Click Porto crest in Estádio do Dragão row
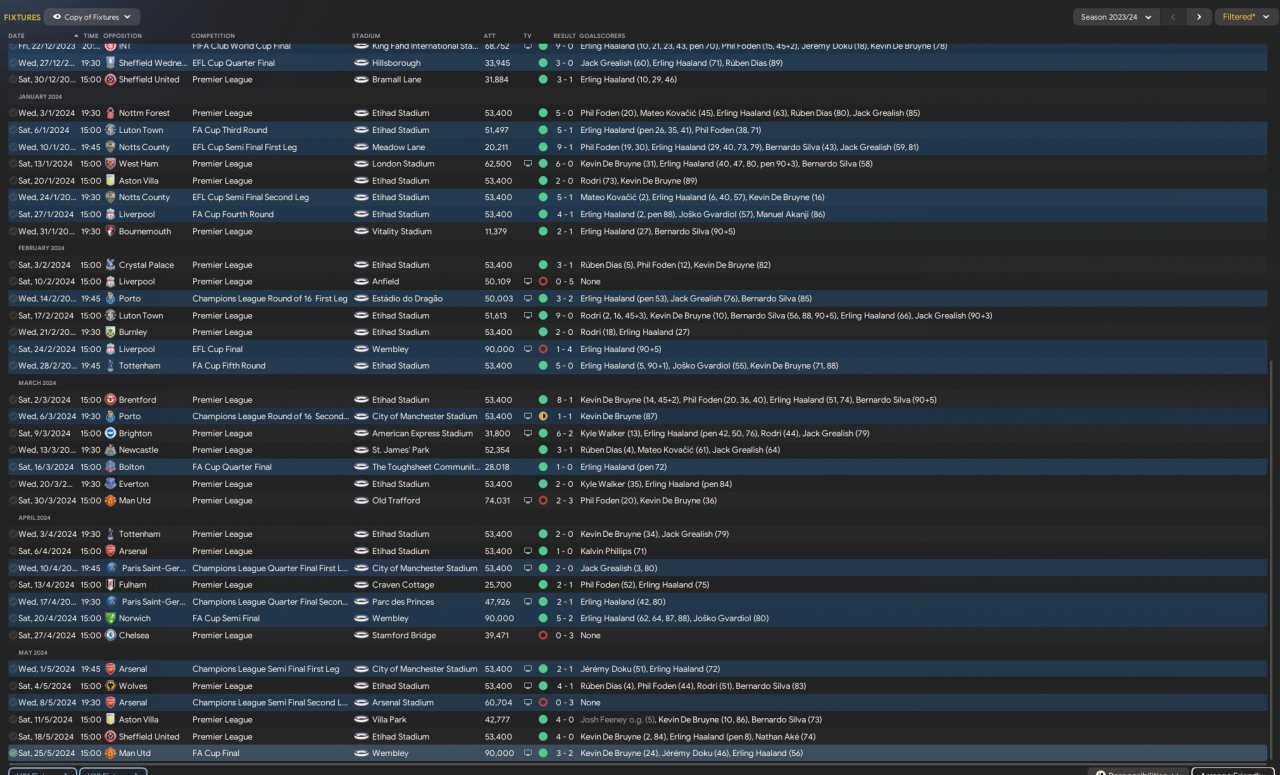Viewport: 1280px width, 775px height. click(x=110, y=298)
